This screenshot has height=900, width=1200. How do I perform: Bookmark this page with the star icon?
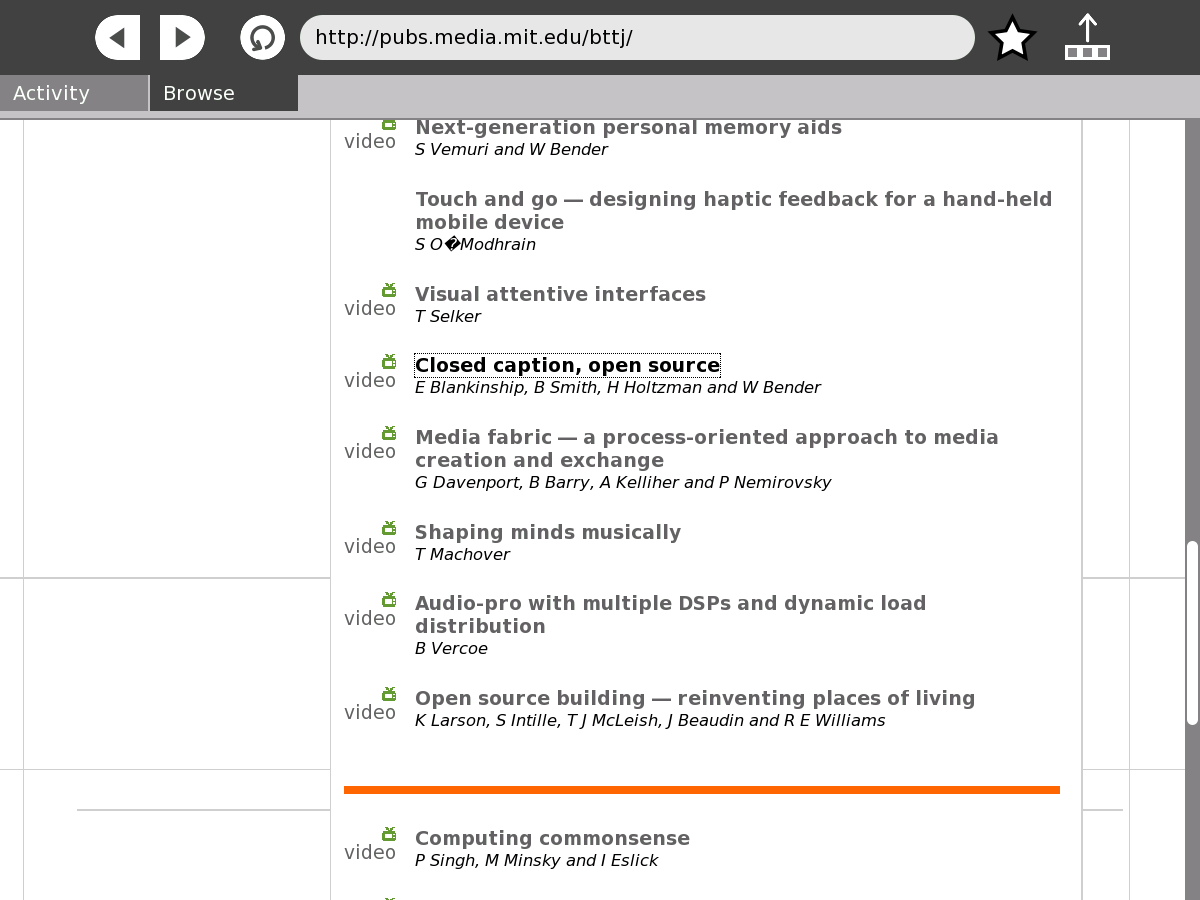1012,38
